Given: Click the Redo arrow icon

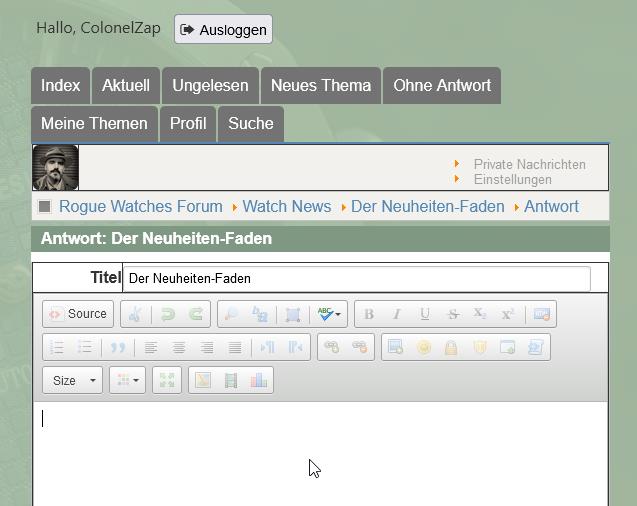Looking at the screenshot, I should [x=197, y=314].
